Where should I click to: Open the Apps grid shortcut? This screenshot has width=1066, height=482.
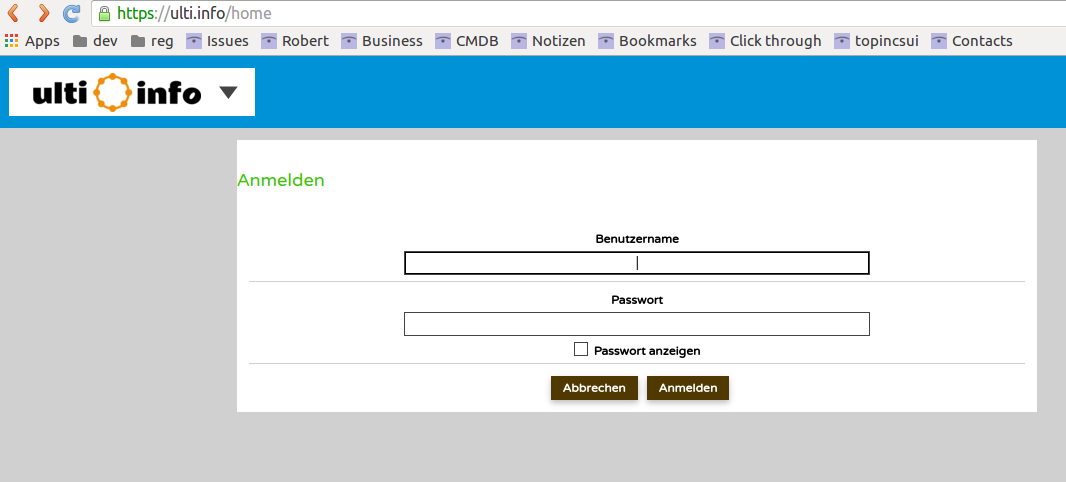point(32,41)
